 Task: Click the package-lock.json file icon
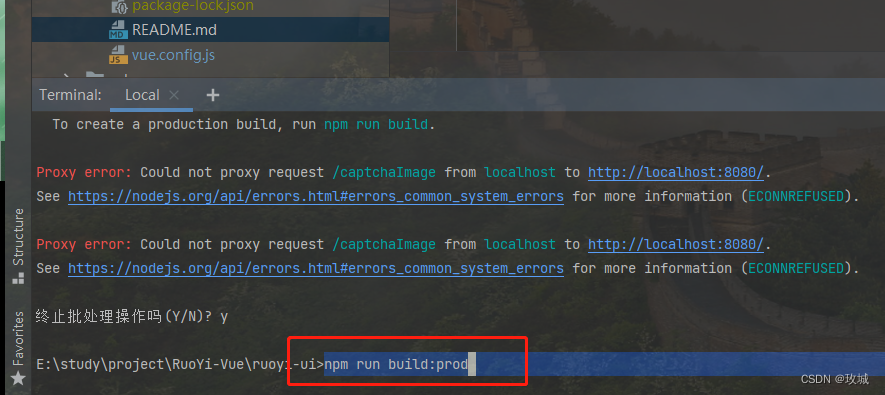click(x=119, y=6)
